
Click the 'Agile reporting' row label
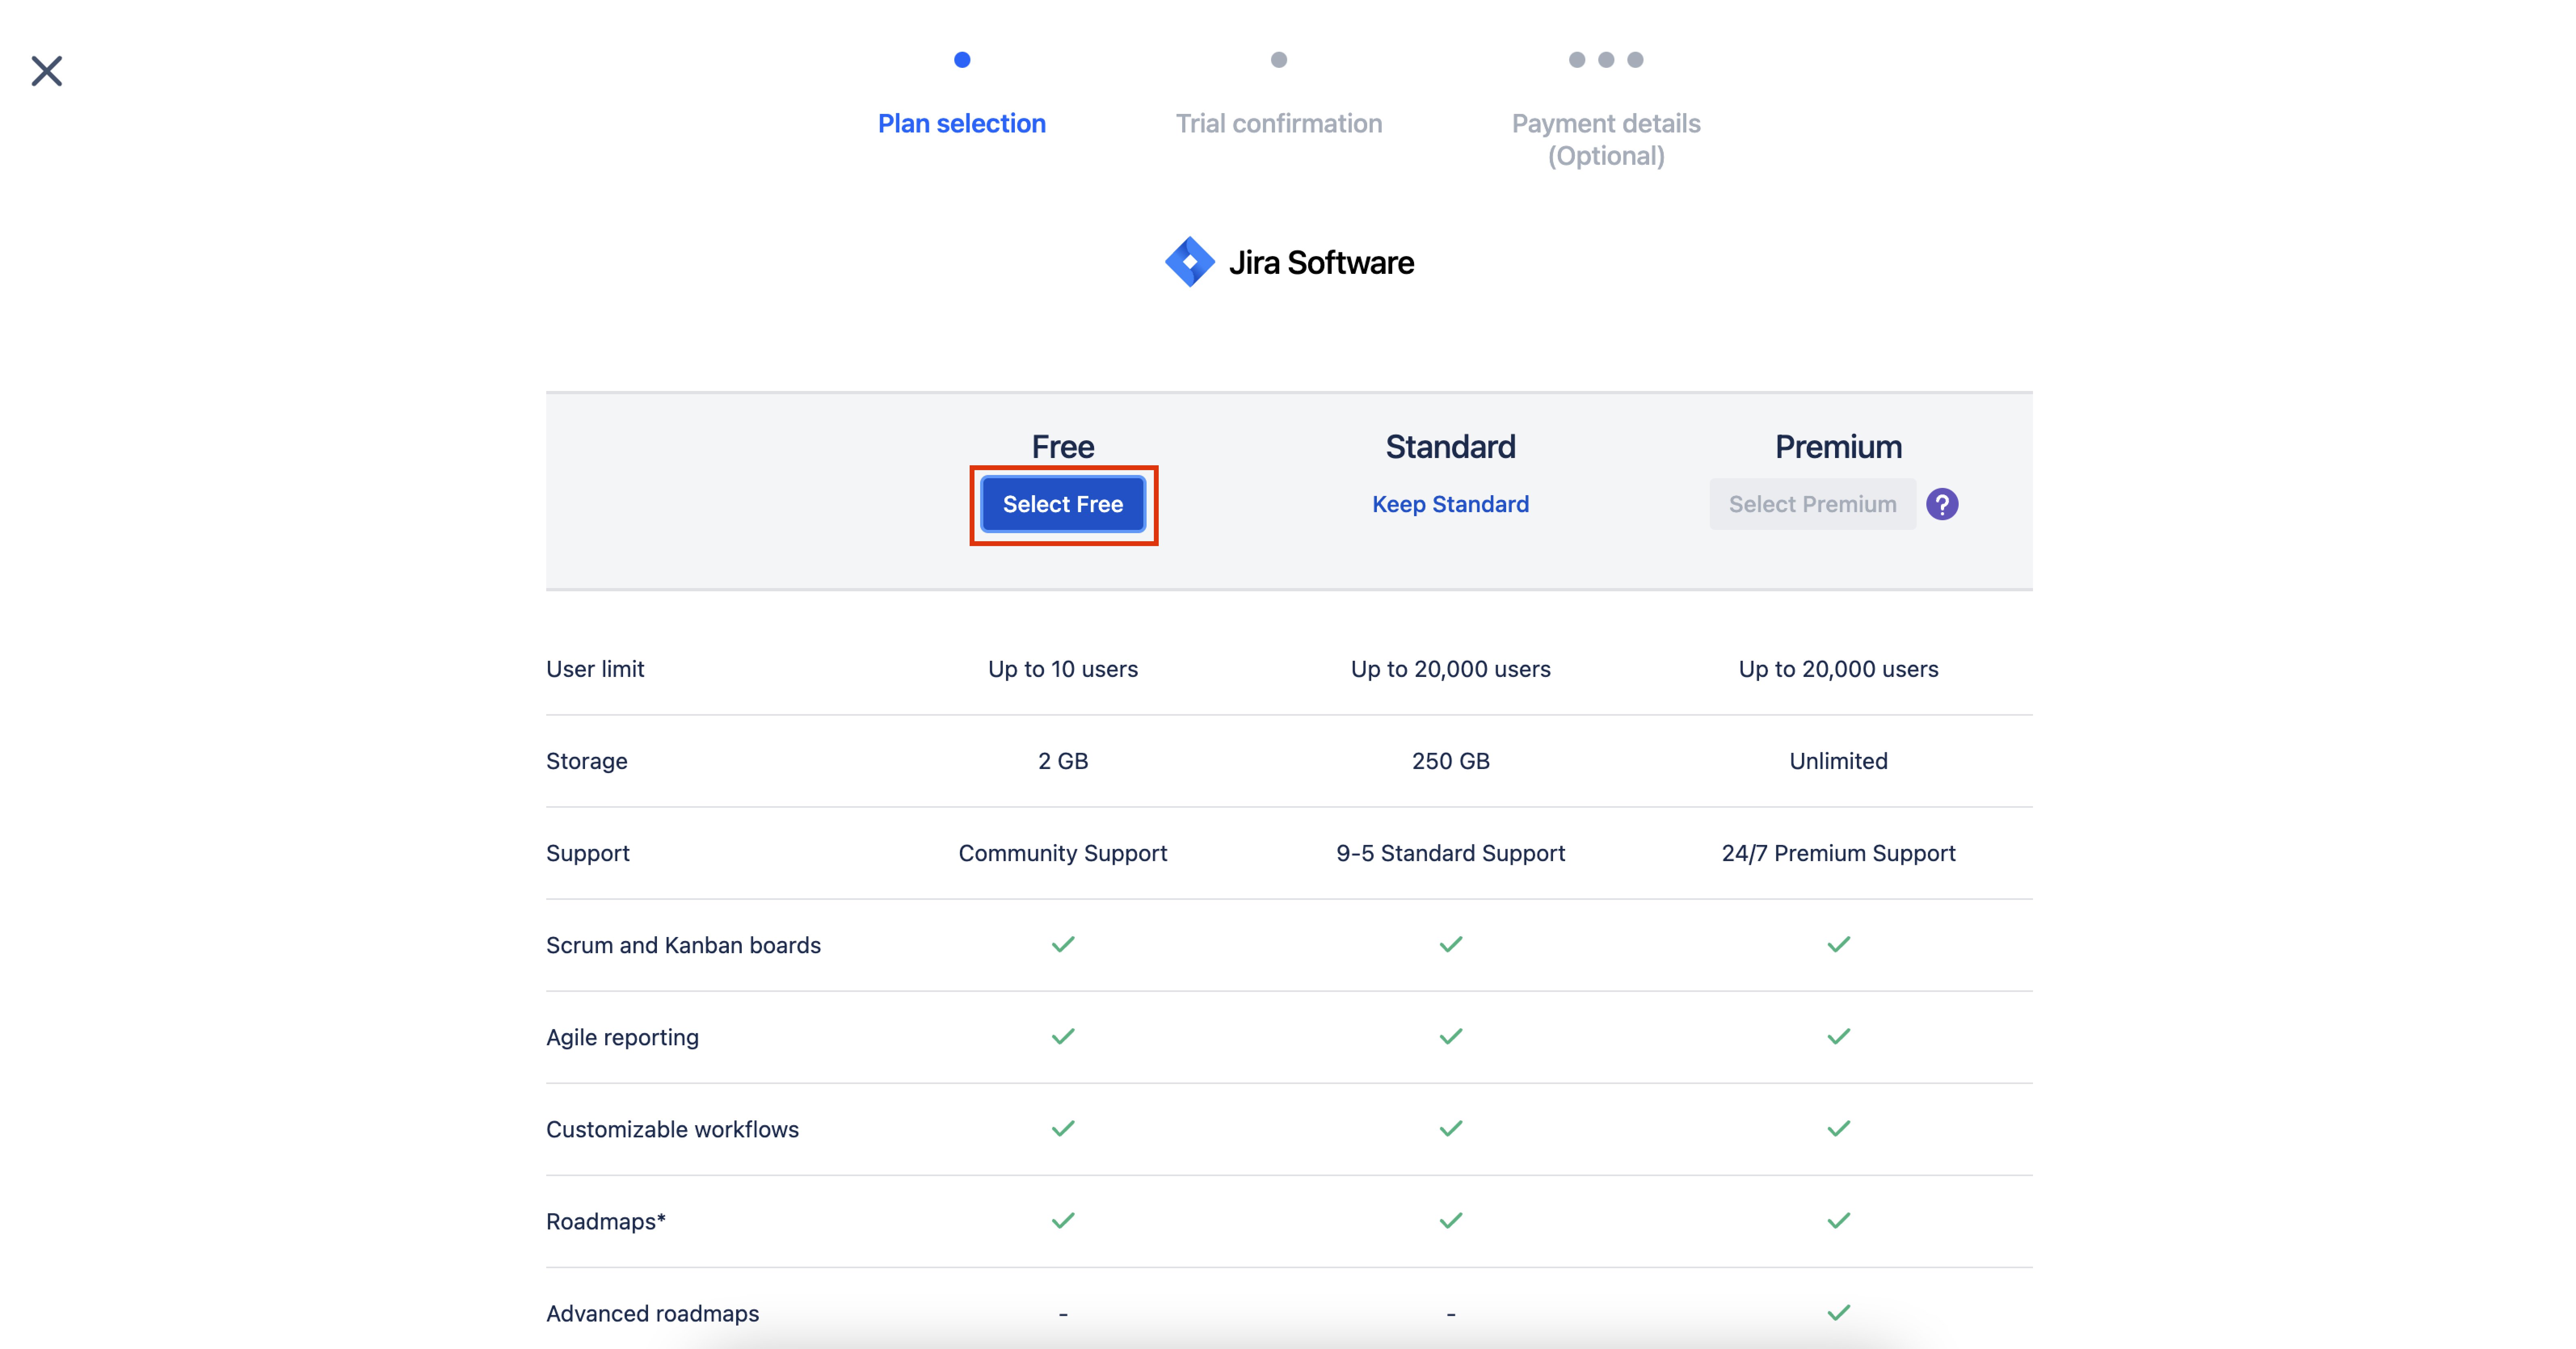[622, 1037]
